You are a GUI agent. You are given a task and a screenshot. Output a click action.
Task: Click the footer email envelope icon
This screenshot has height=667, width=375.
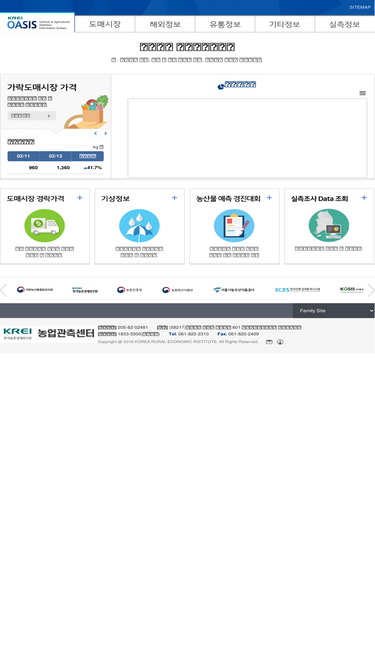[269, 342]
